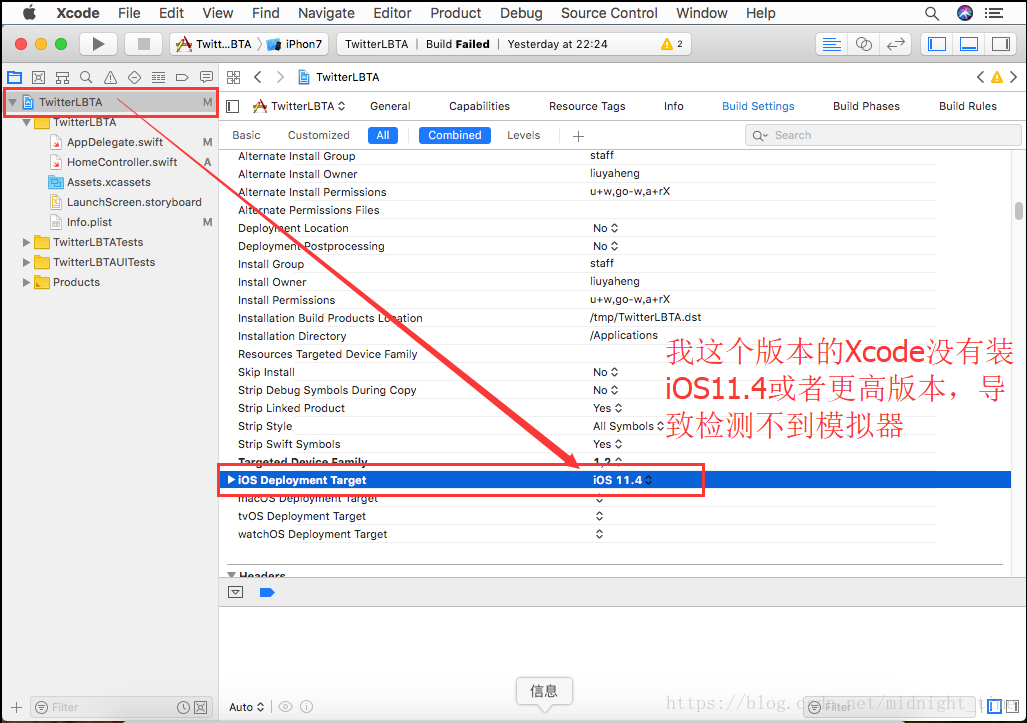This screenshot has height=723, width=1027.
Task: Click the Quick Look eye icon in the debug bar
Action: coord(285,707)
